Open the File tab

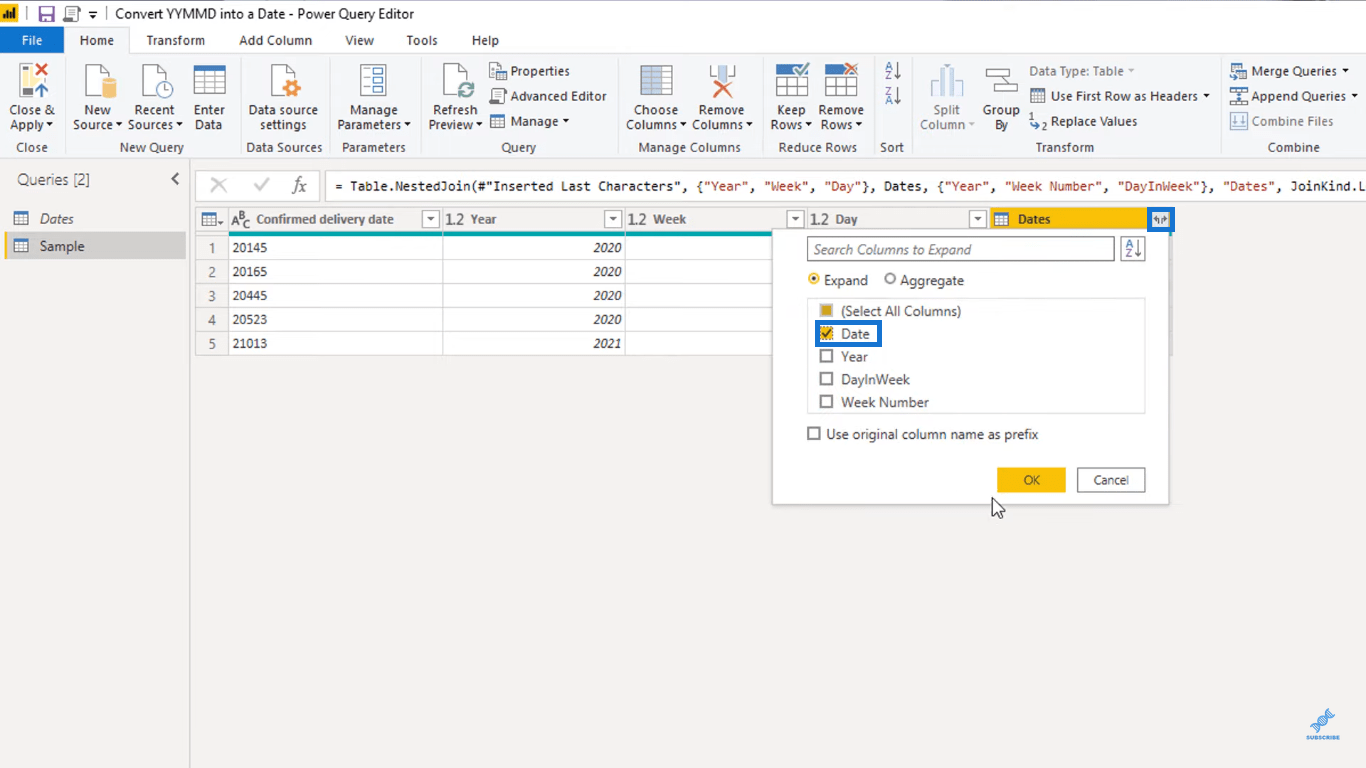(32, 40)
